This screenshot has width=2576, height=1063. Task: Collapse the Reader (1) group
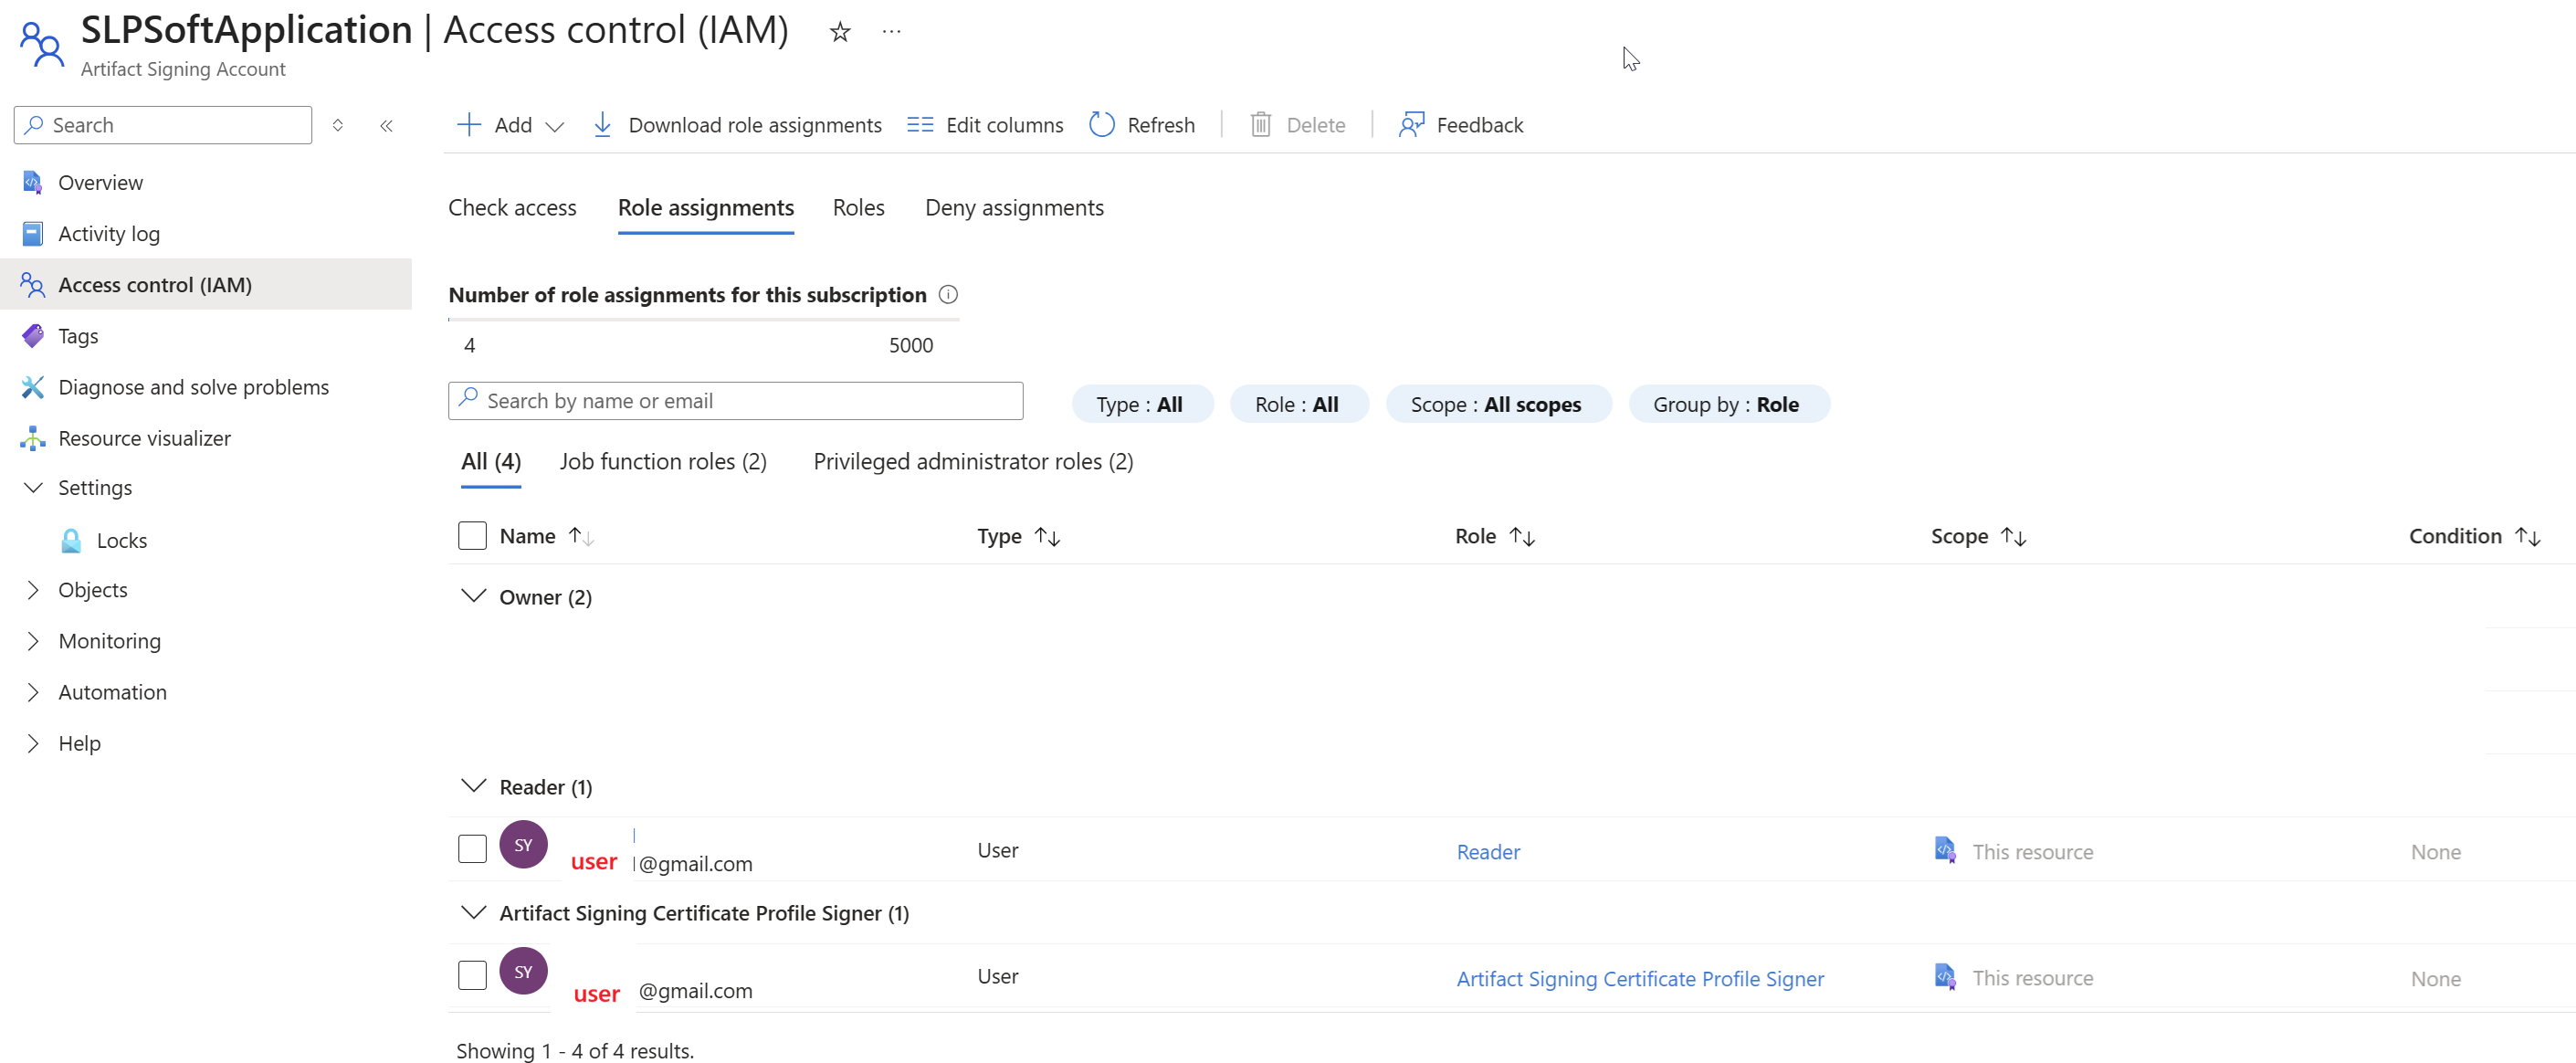pos(473,786)
